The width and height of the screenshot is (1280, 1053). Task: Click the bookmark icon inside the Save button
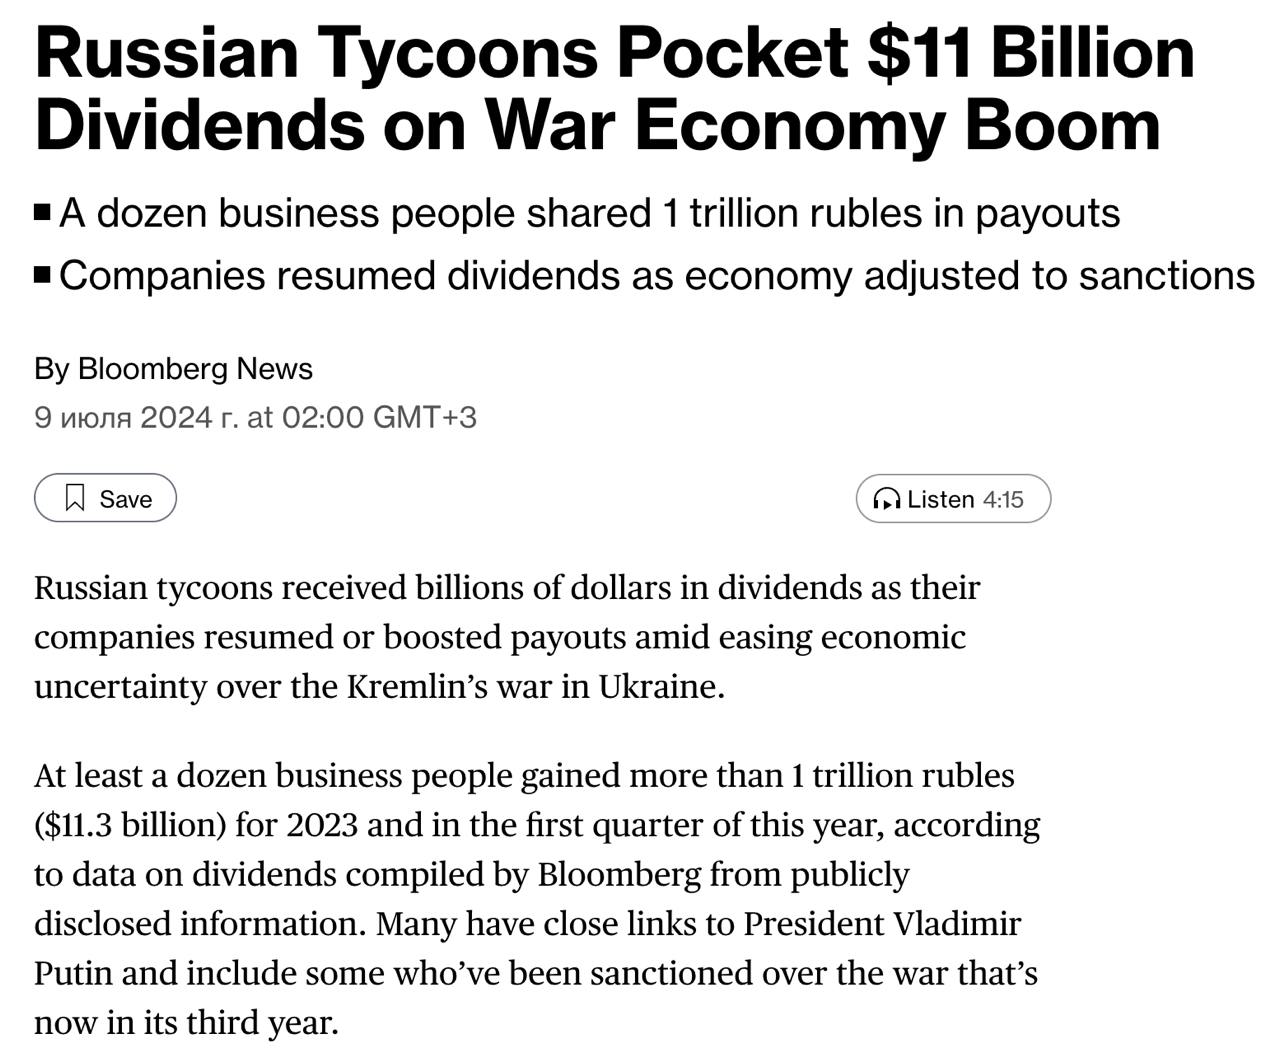click(76, 498)
